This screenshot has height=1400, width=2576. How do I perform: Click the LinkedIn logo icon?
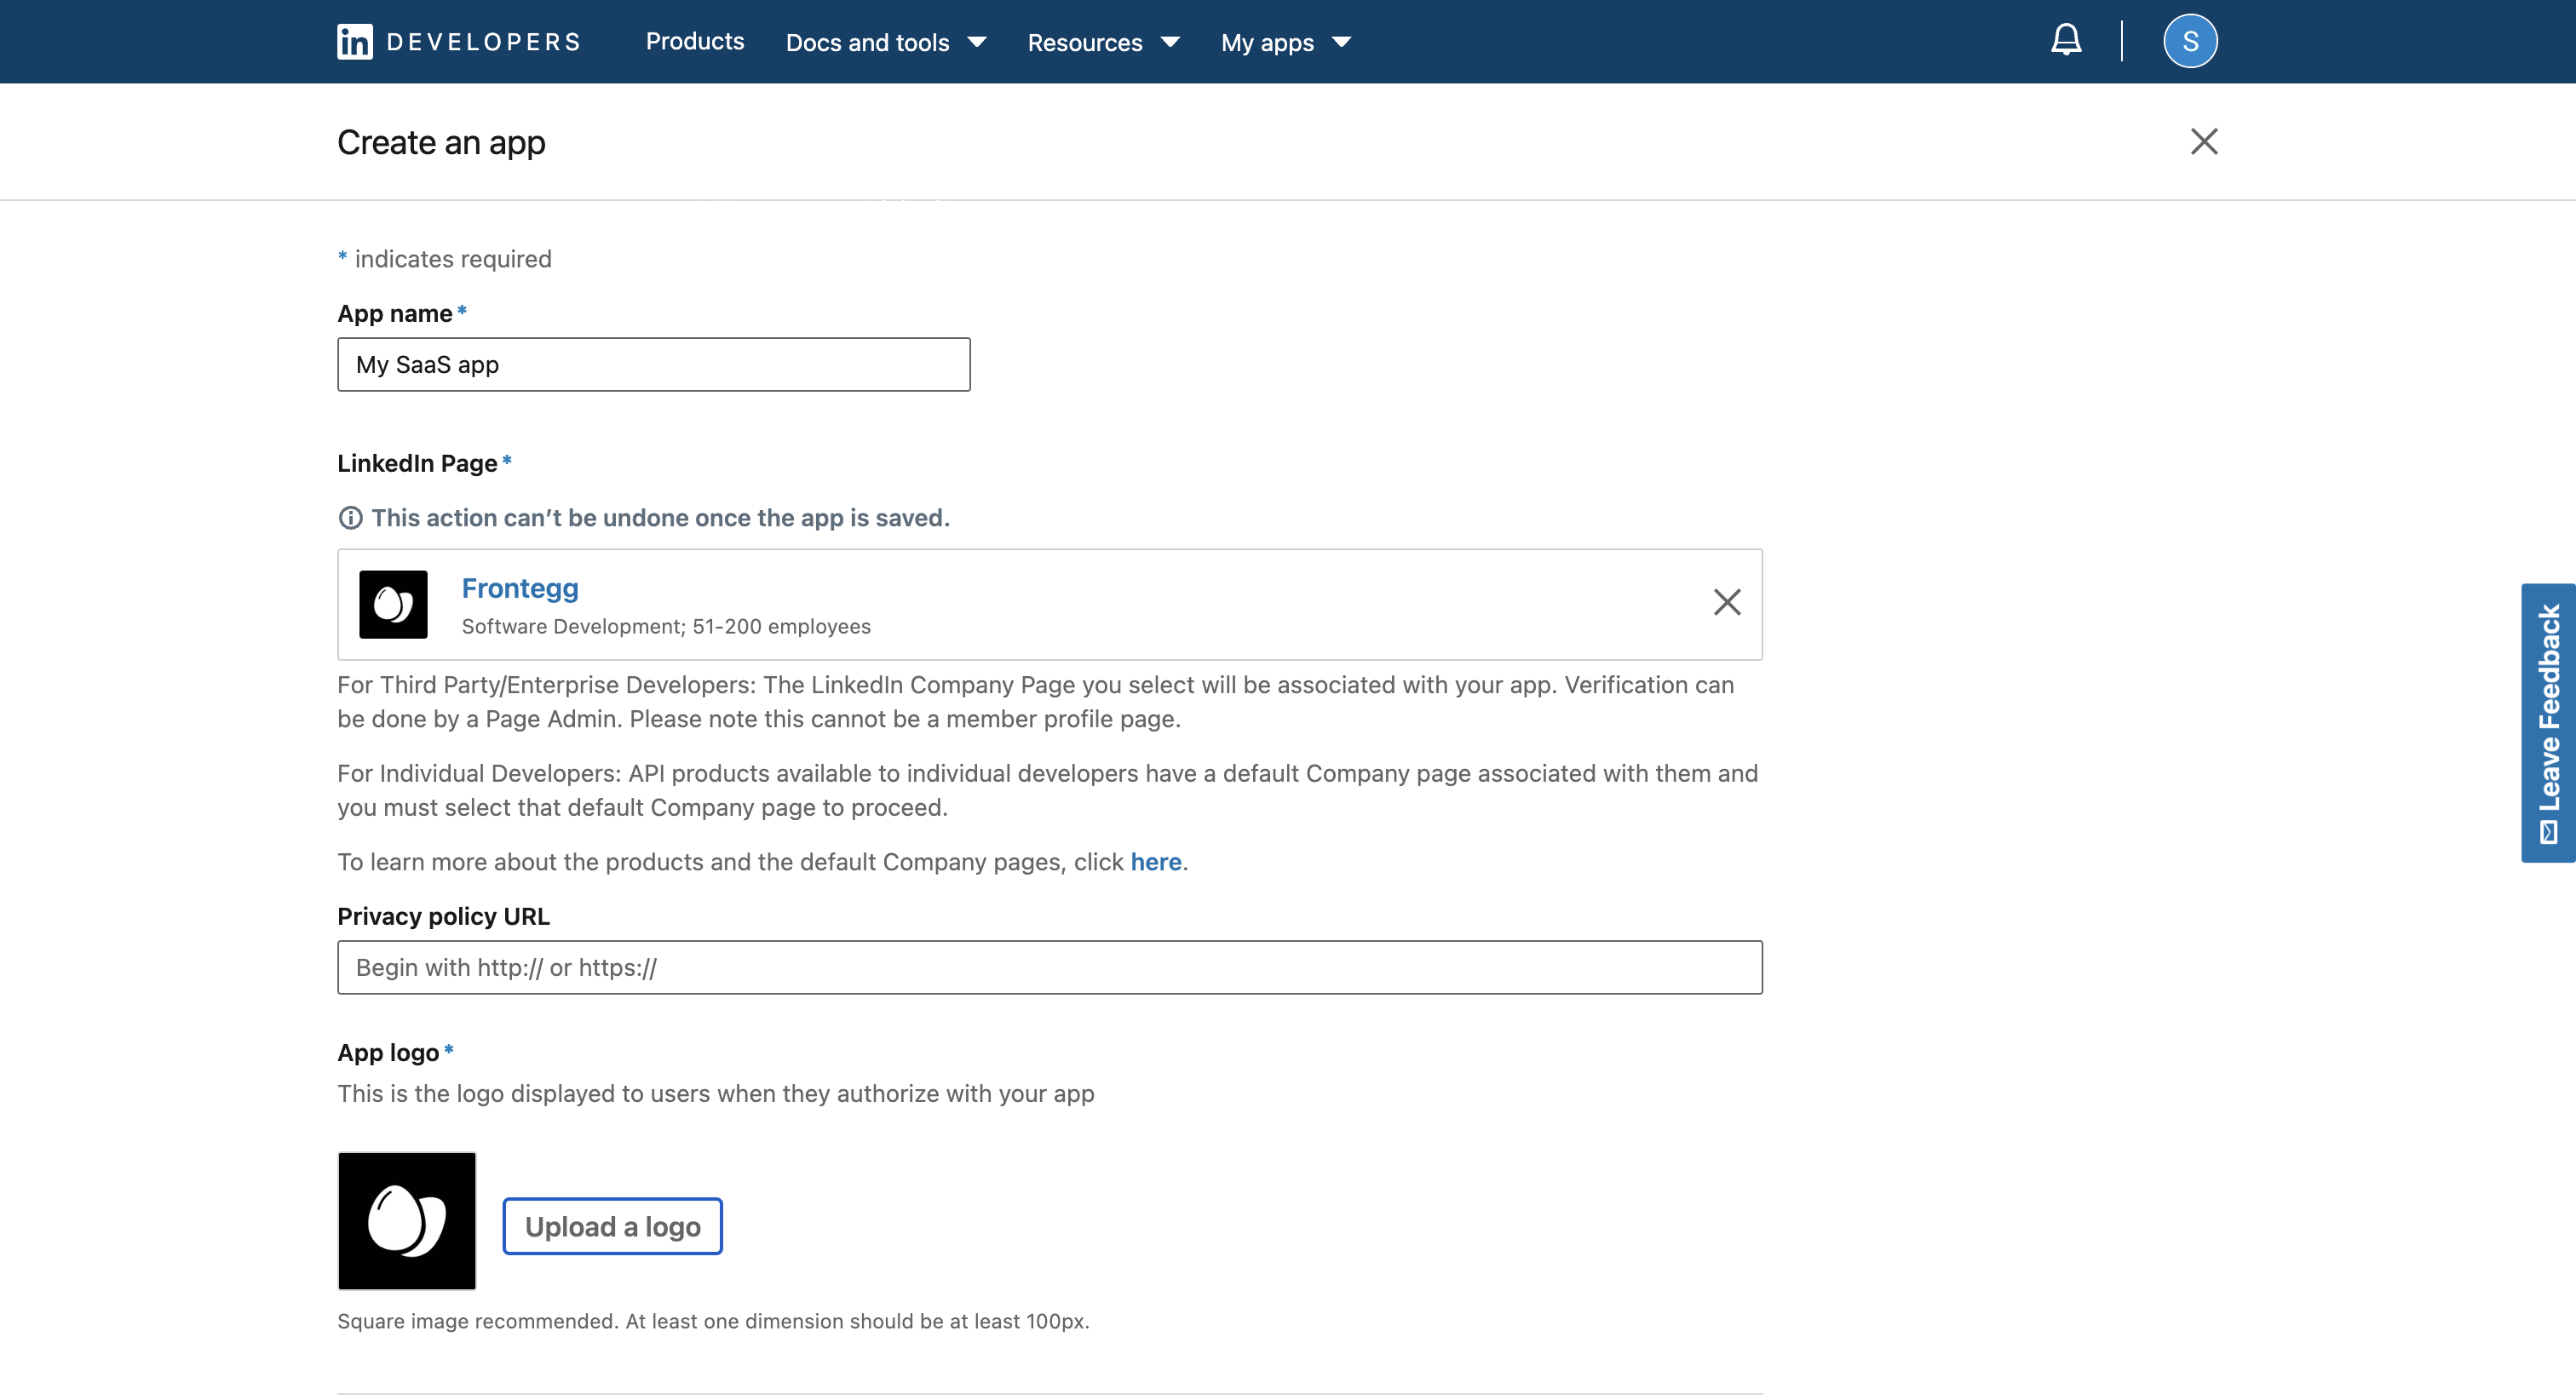coord(354,42)
